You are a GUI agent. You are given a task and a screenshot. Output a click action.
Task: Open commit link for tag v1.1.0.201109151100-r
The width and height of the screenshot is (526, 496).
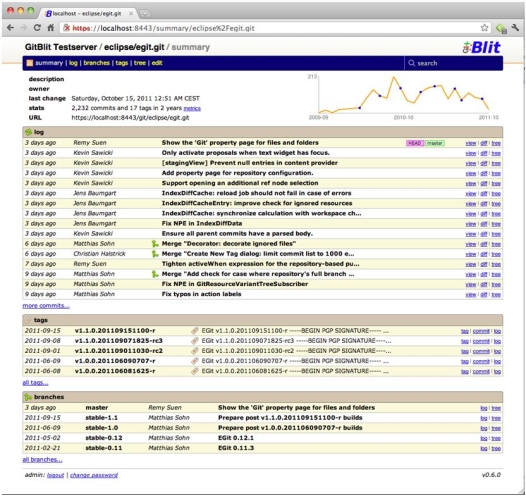click(x=481, y=331)
